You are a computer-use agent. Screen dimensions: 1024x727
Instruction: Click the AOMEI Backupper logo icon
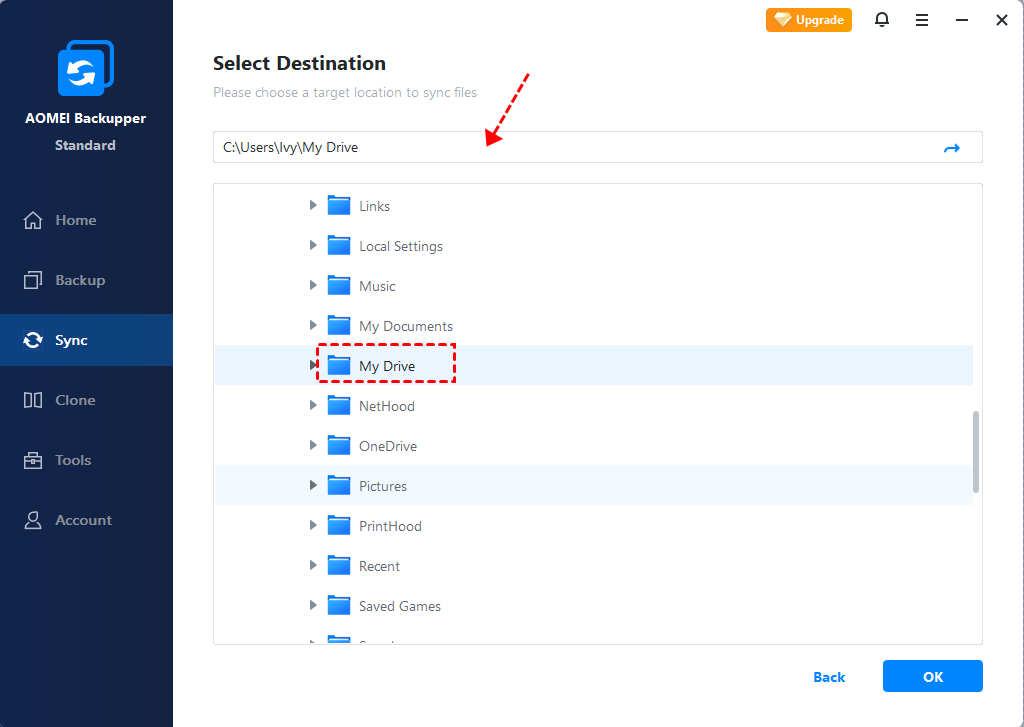(85, 69)
